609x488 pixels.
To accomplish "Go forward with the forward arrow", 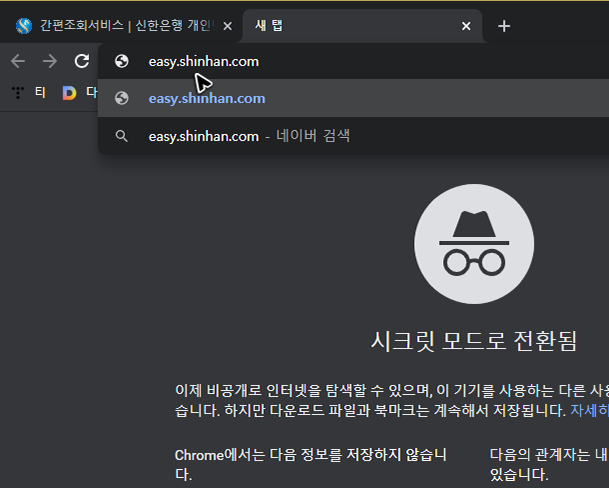I will 50,61.
